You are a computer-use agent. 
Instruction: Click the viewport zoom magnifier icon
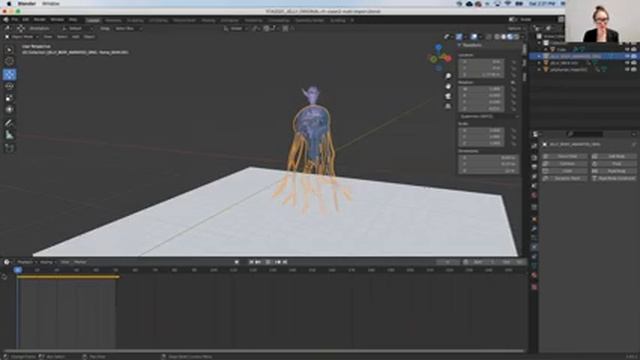click(448, 76)
